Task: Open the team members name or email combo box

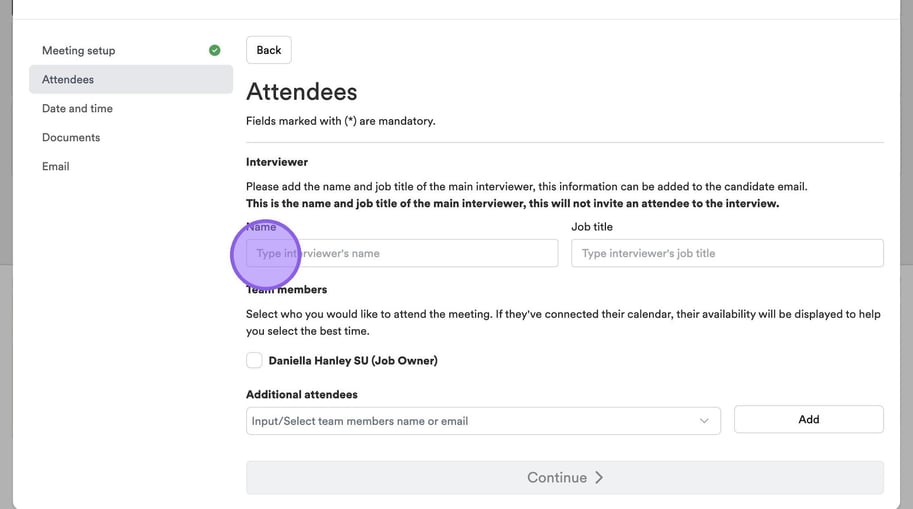Action: pos(470,421)
